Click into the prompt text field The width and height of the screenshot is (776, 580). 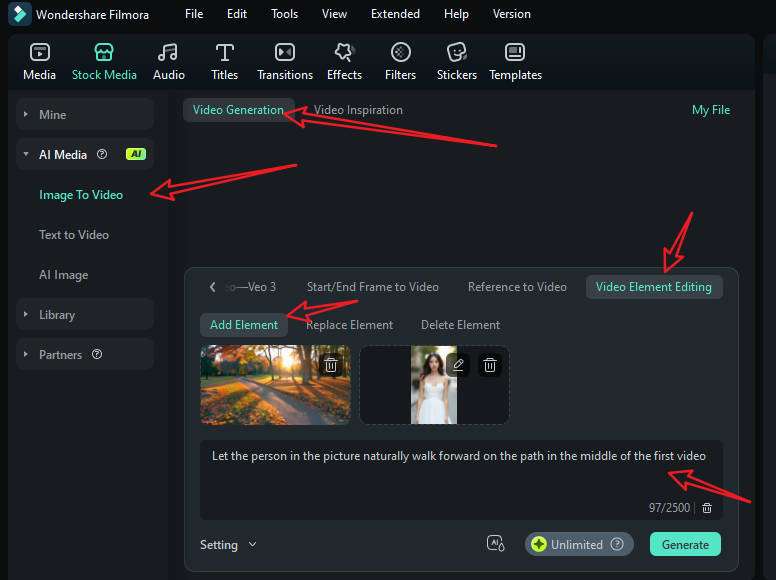[461, 479]
